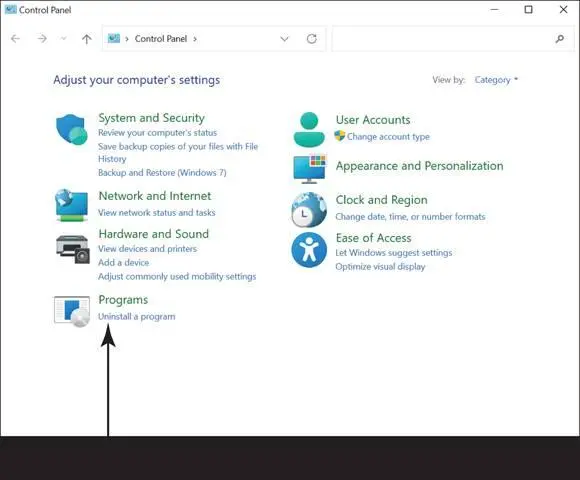Image resolution: width=580 pixels, height=480 pixels.
Task: Minimize the Control Panel window
Action: 495,10
